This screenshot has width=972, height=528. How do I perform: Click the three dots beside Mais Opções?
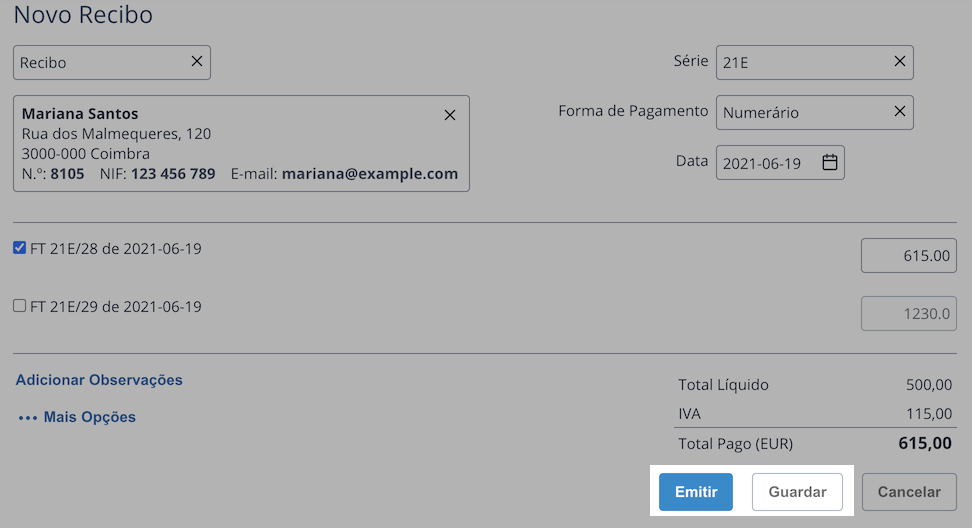(x=27, y=418)
